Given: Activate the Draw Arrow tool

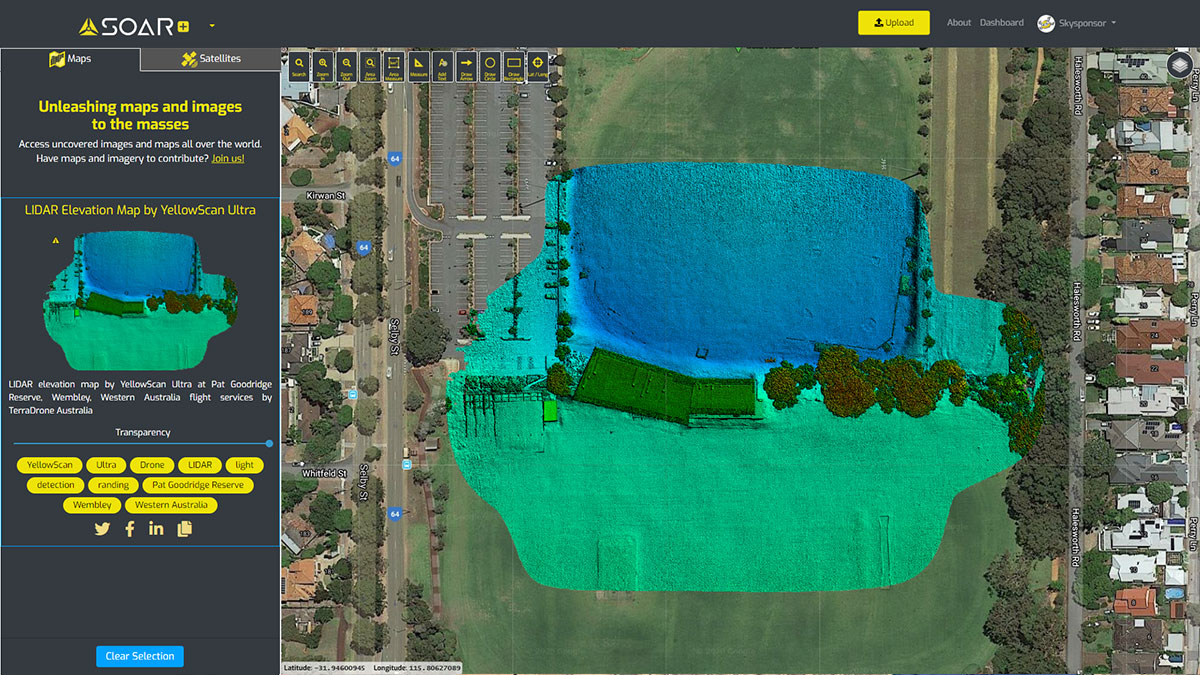Looking at the screenshot, I should tap(466, 65).
